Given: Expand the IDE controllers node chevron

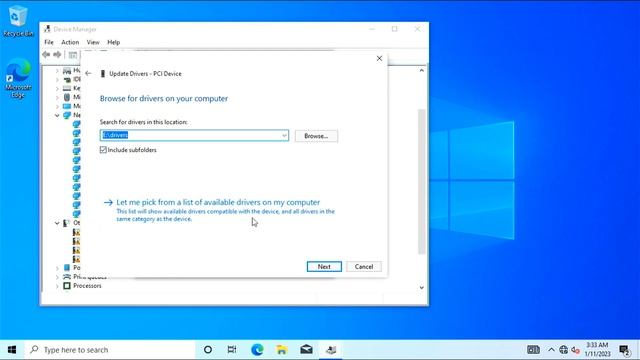Looking at the screenshot, I should [x=57, y=80].
